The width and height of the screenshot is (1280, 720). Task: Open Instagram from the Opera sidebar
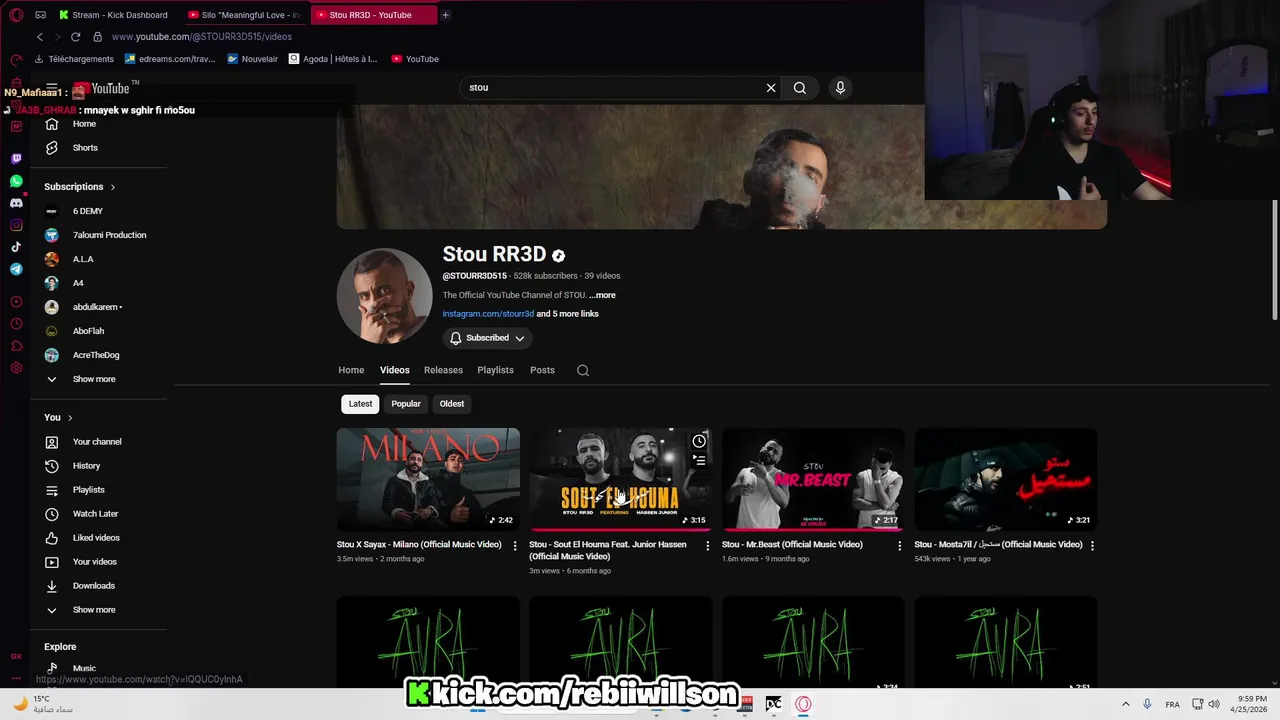pos(16,225)
